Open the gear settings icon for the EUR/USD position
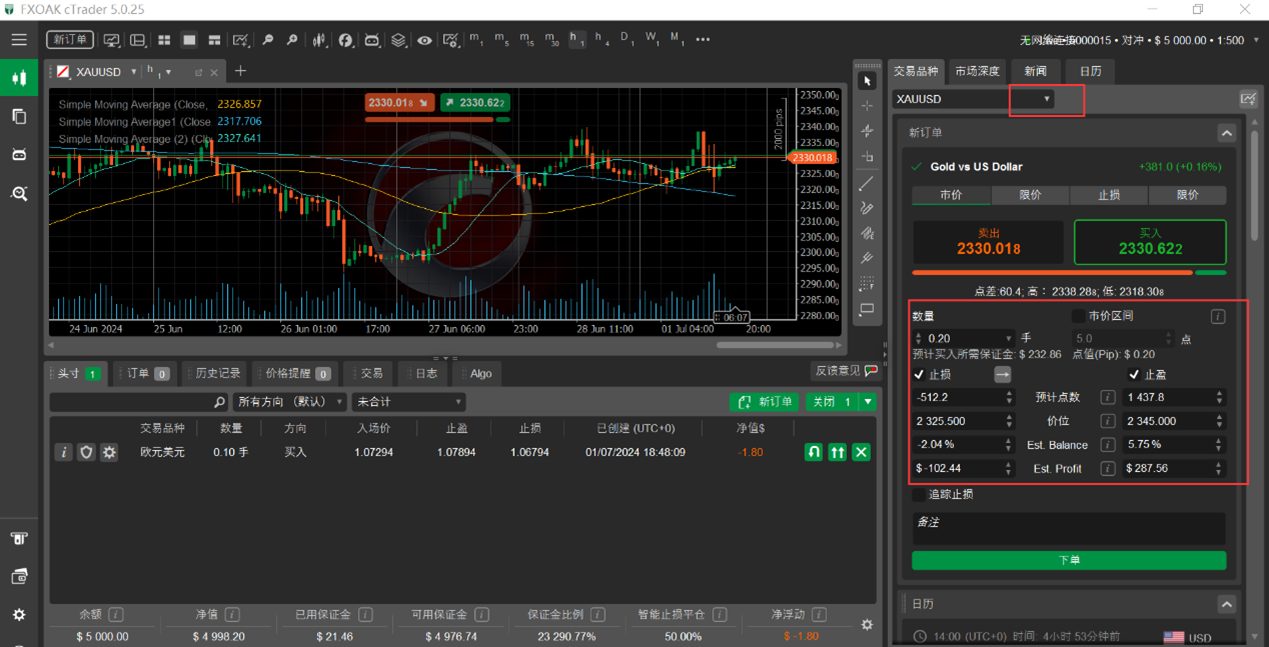 (x=109, y=452)
